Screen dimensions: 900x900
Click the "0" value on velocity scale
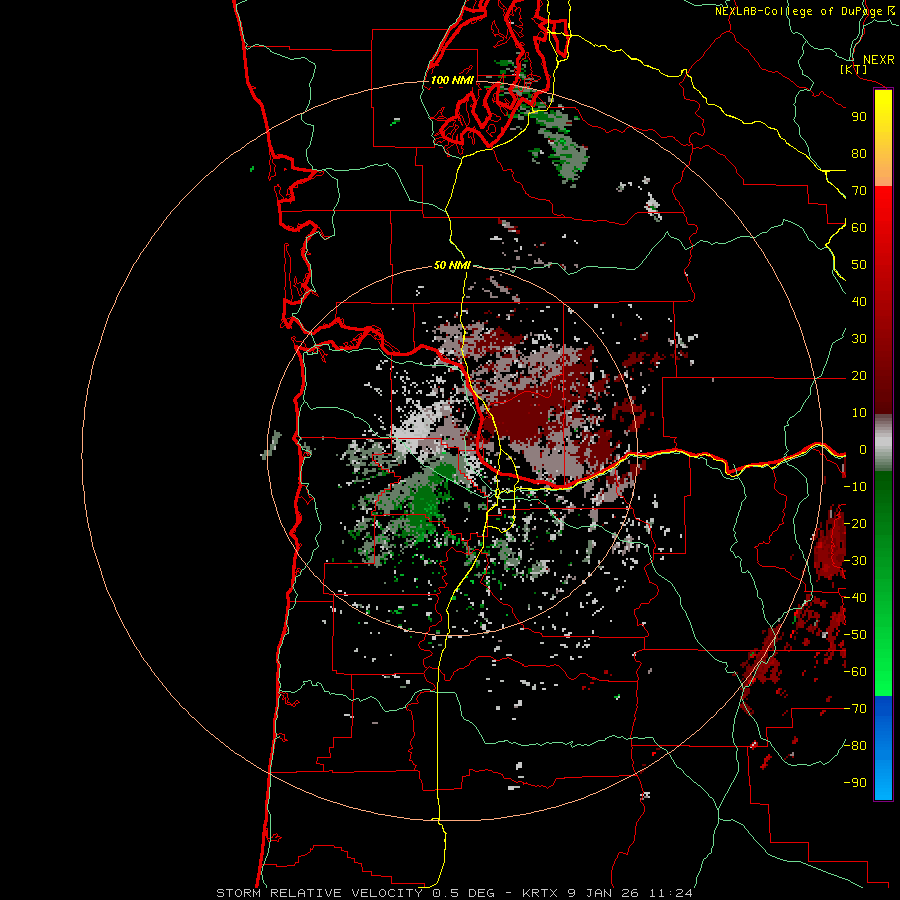(863, 449)
